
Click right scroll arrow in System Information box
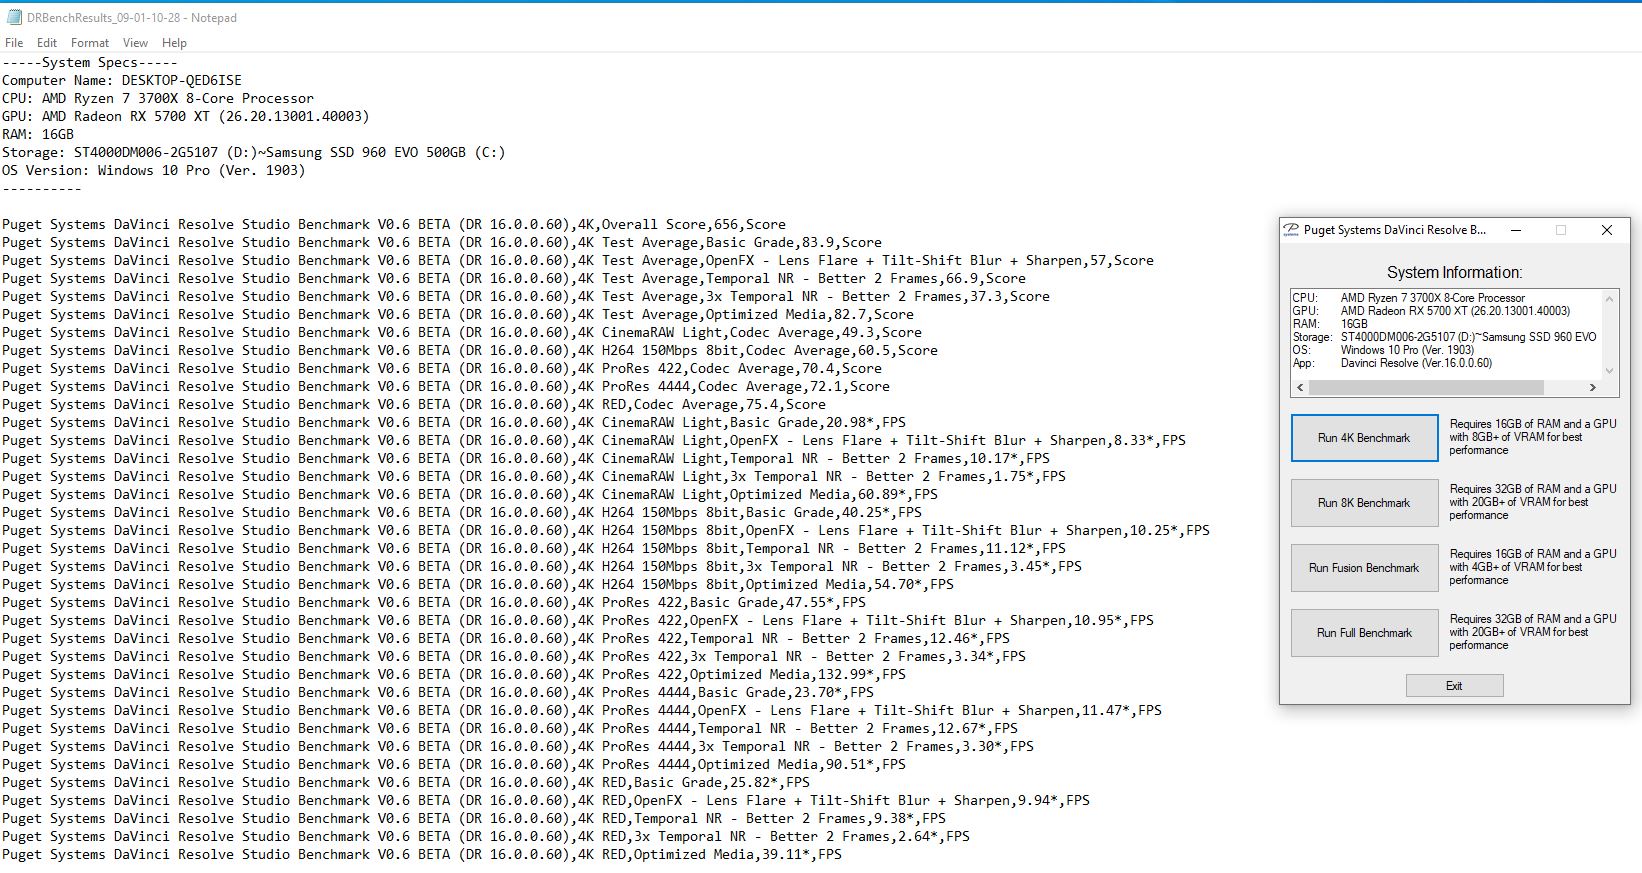1592,387
